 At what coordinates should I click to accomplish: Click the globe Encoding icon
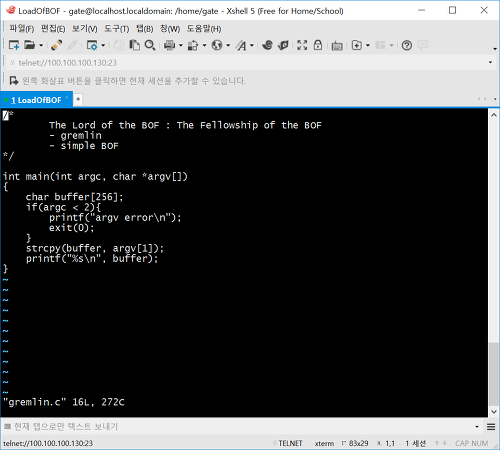(217, 45)
